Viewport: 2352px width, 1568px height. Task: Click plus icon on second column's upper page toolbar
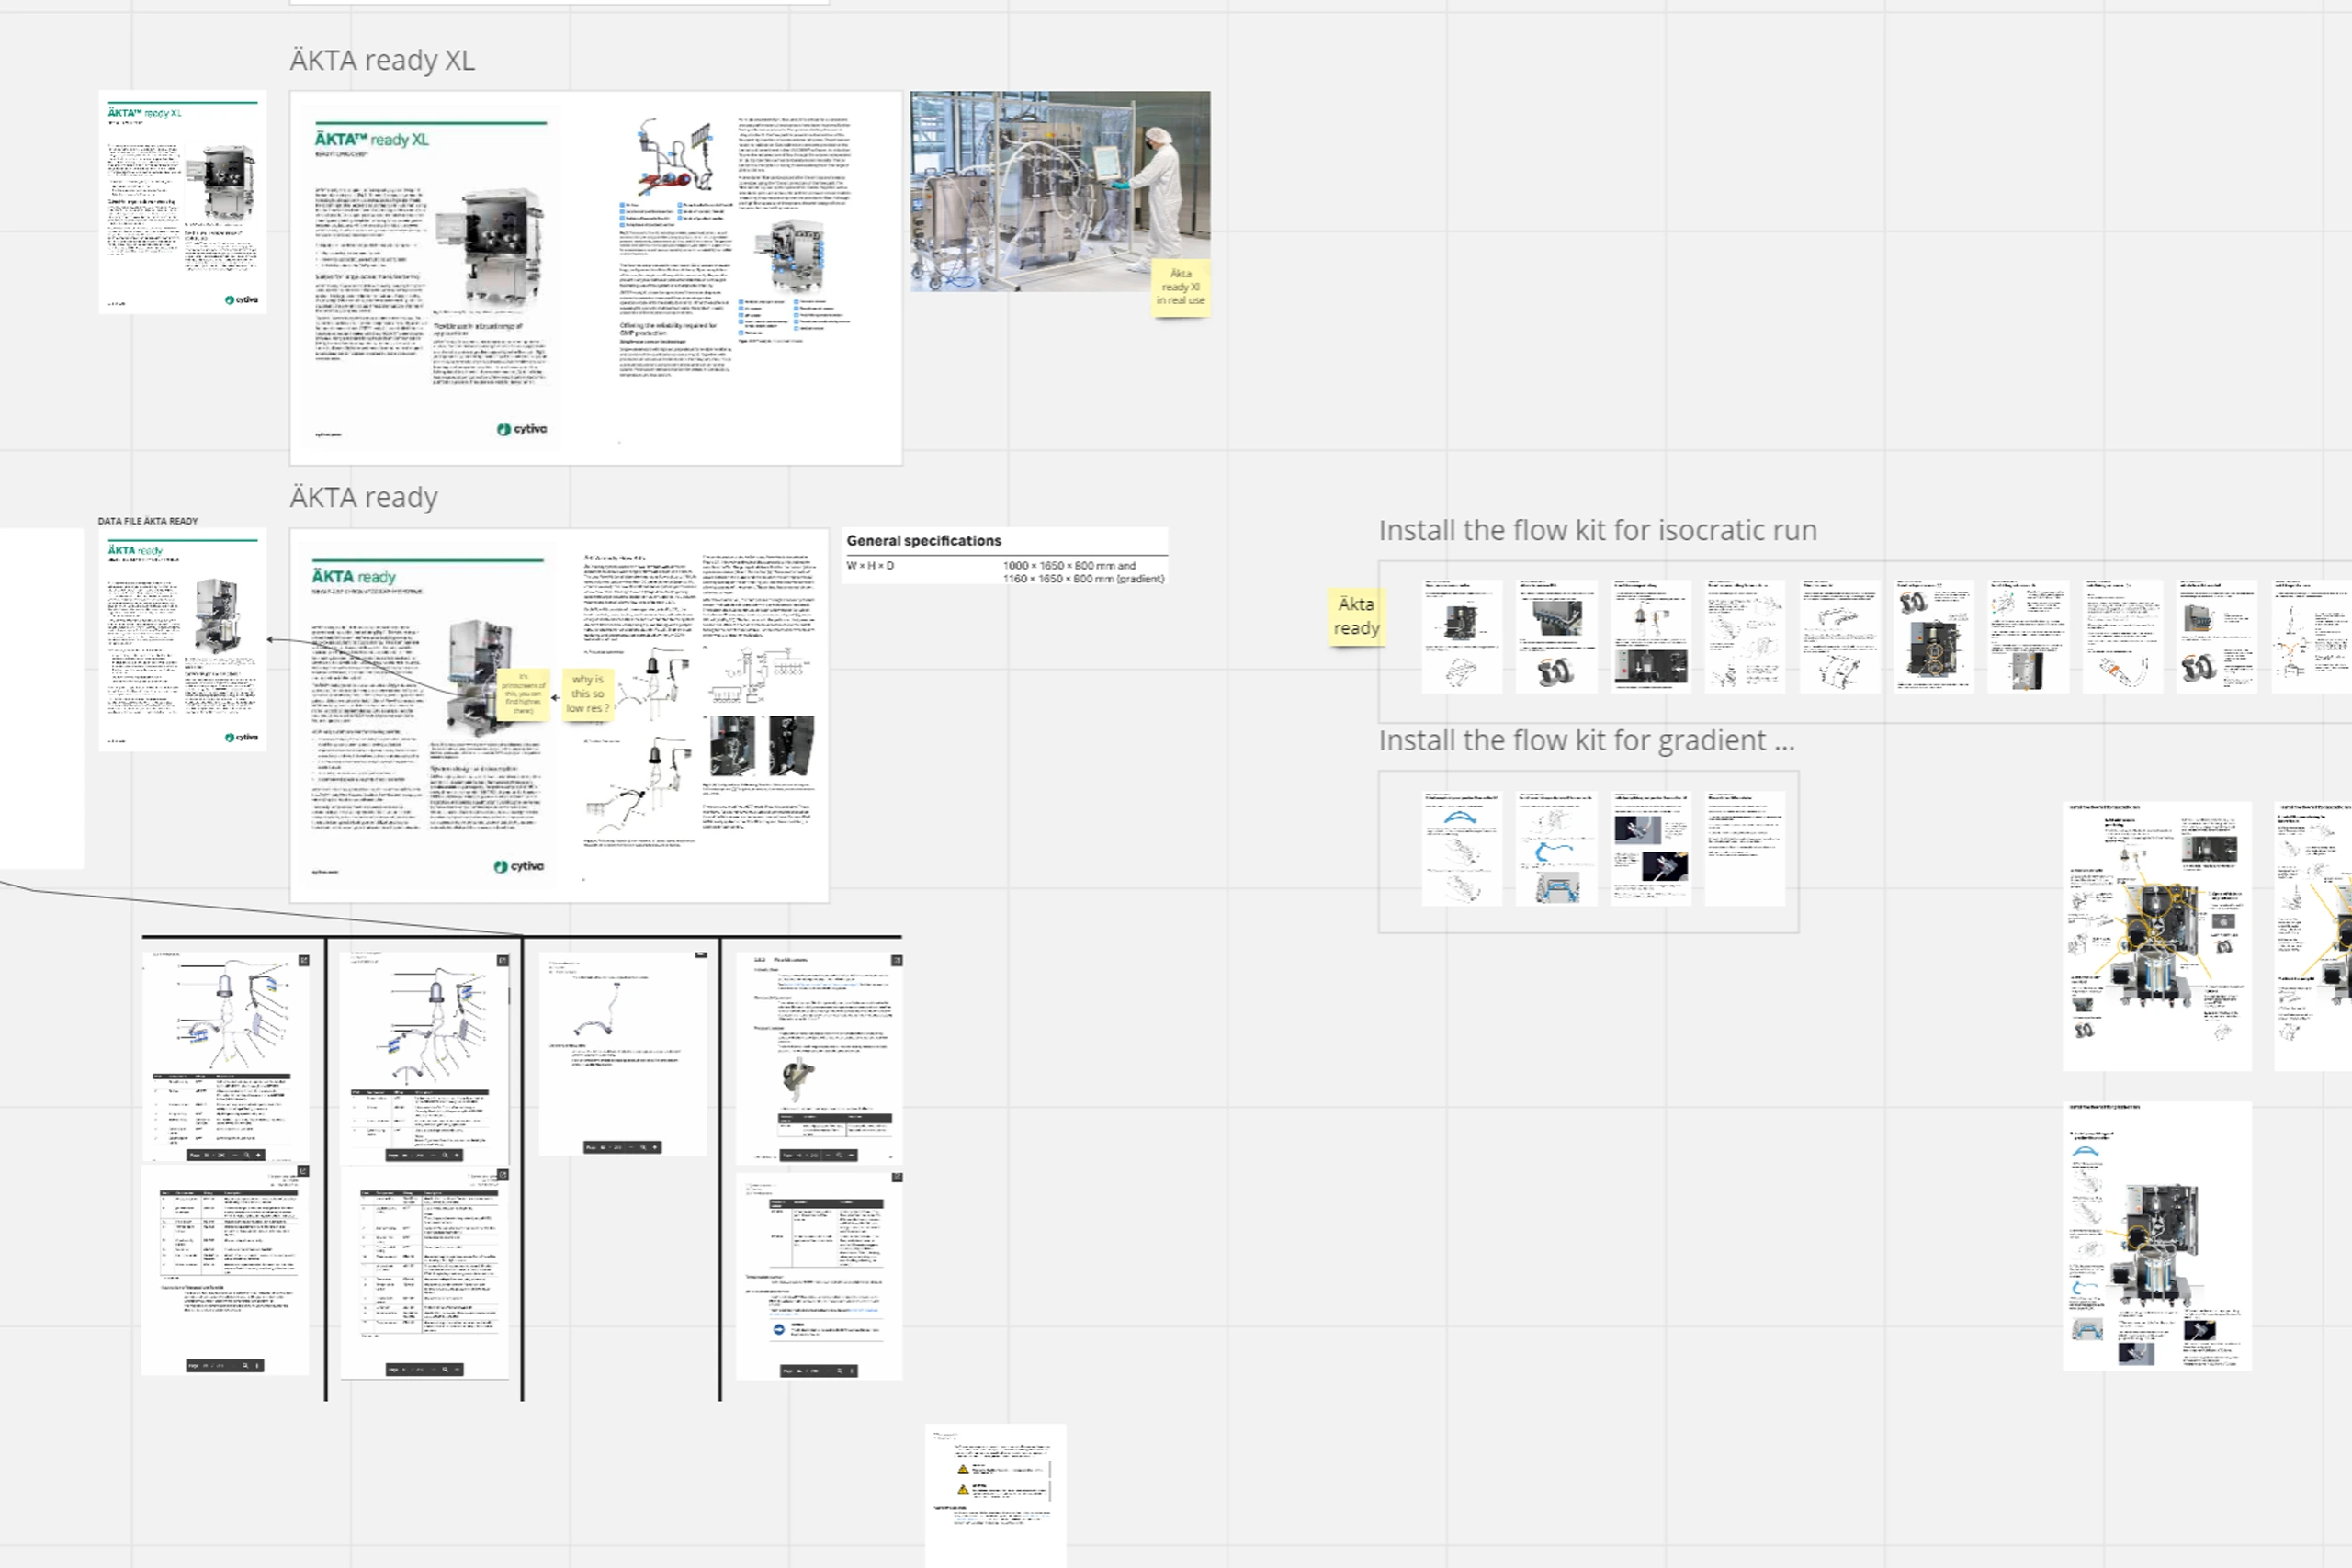pos(457,1155)
